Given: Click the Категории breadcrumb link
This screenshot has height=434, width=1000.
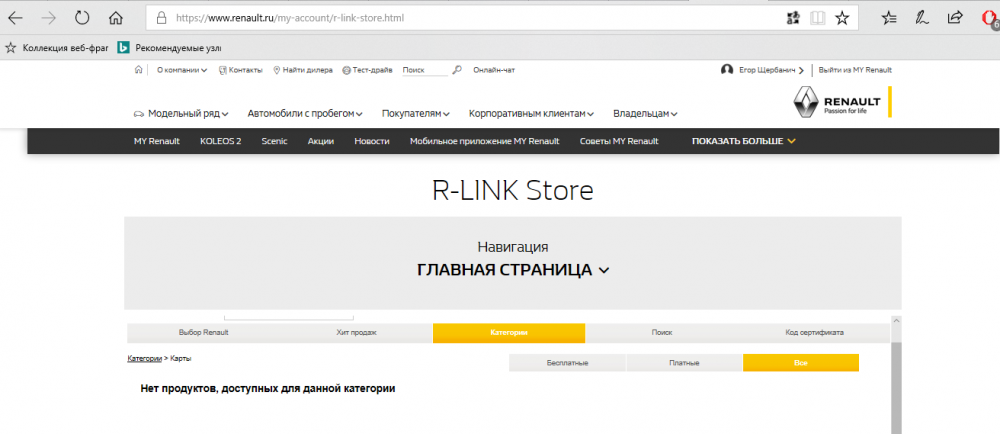Looking at the screenshot, I should [145, 359].
